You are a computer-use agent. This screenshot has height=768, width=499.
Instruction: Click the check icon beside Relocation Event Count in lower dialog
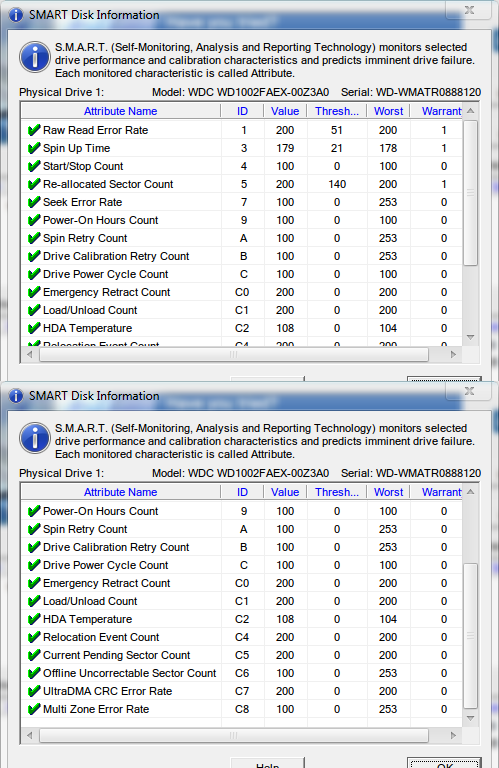[x=34, y=637]
